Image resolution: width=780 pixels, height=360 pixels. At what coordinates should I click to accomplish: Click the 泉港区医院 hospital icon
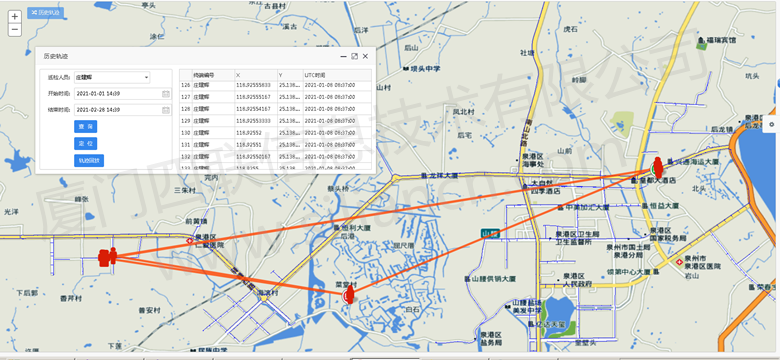tap(679, 262)
